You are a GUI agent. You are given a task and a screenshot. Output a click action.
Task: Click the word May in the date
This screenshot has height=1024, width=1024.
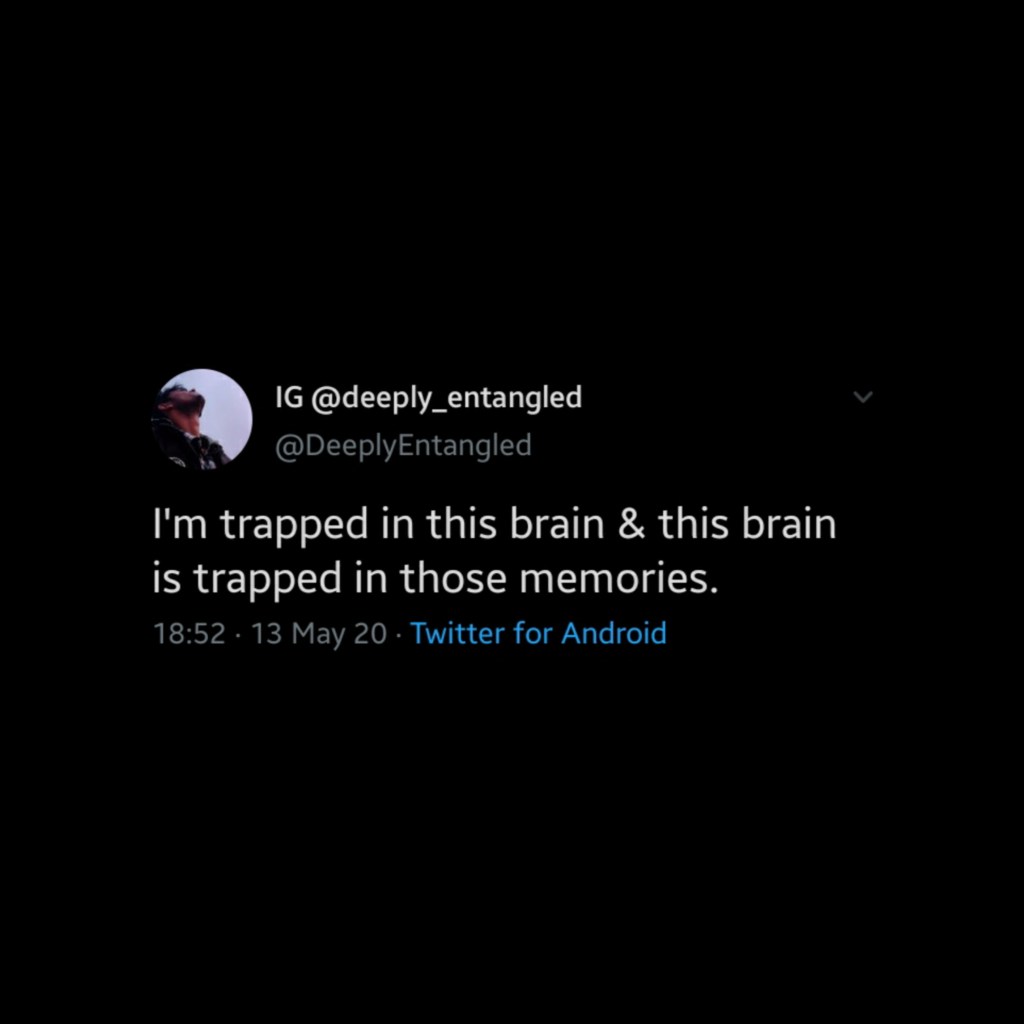pos(318,634)
